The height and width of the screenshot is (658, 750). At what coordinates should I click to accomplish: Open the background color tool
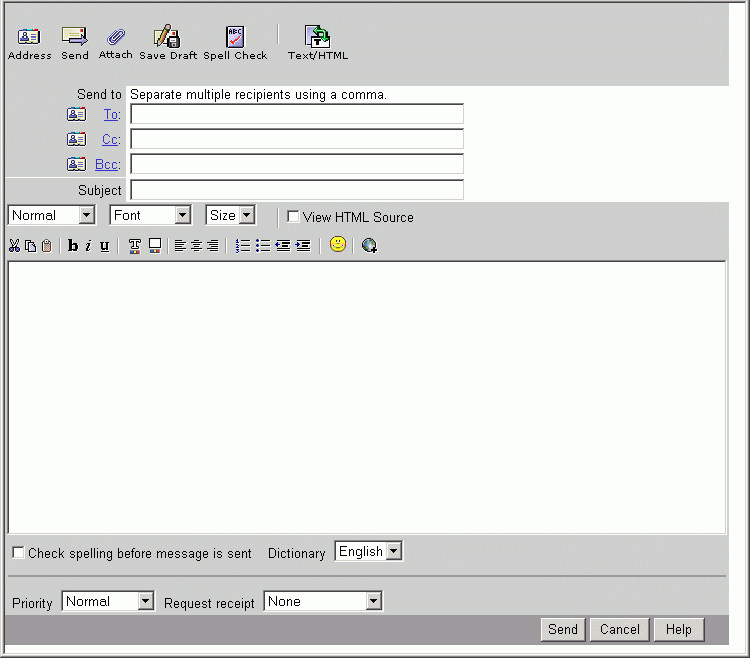(x=154, y=246)
